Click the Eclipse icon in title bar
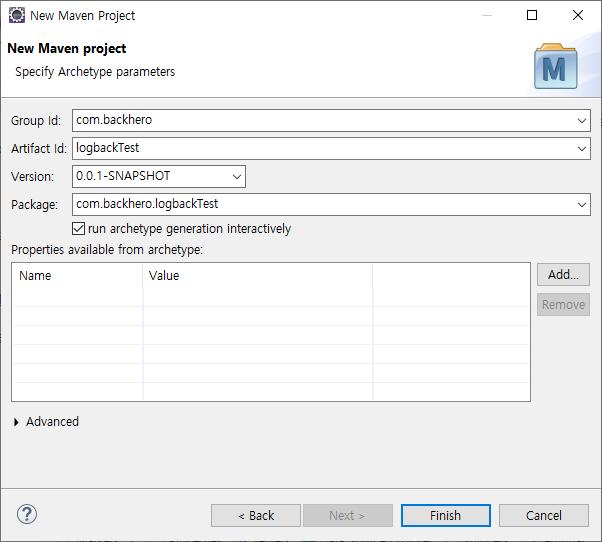Viewport: 602px width, 542px height. point(17,15)
